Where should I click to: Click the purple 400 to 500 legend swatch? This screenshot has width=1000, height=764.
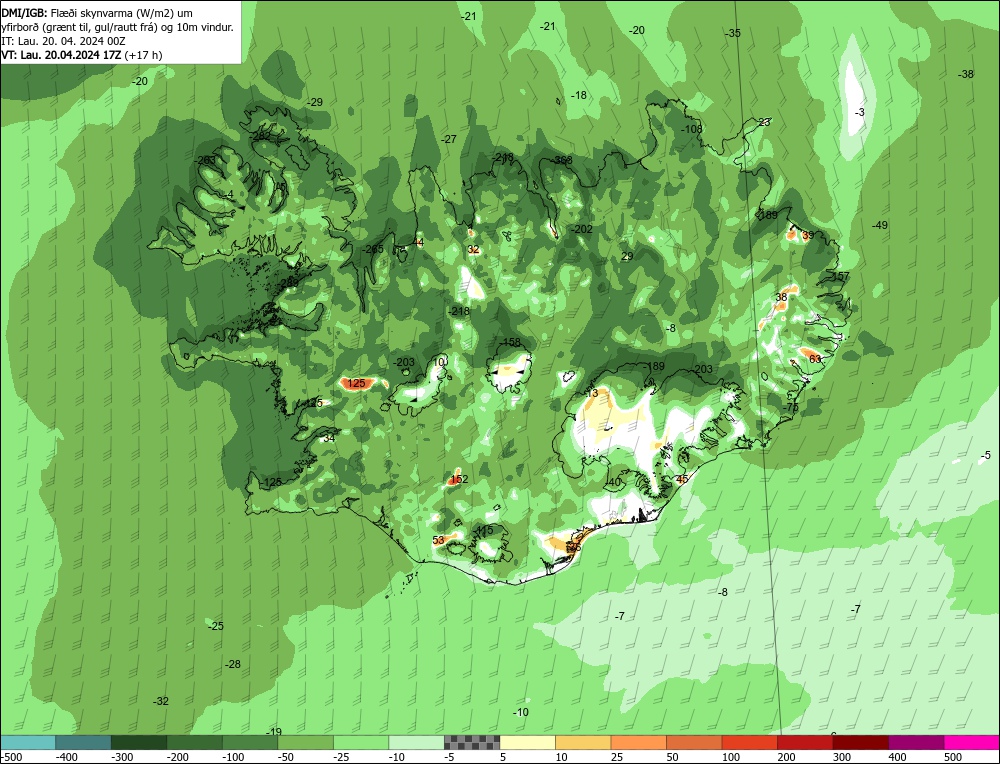tap(915, 743)
